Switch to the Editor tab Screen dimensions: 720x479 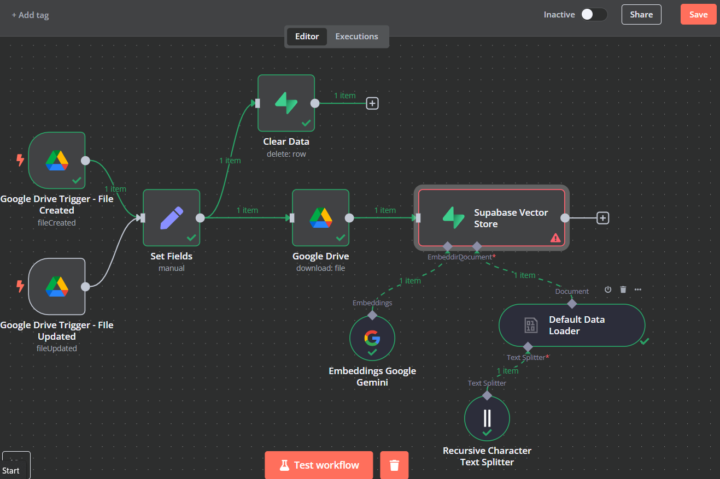coord(307,36)
